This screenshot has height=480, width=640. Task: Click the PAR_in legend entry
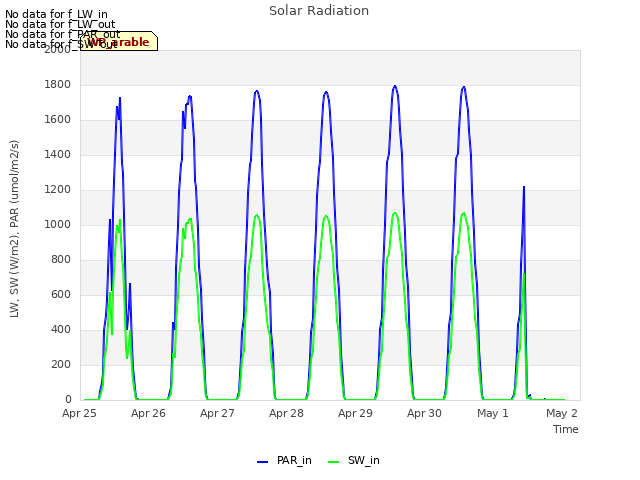click(x=284, y=460)
